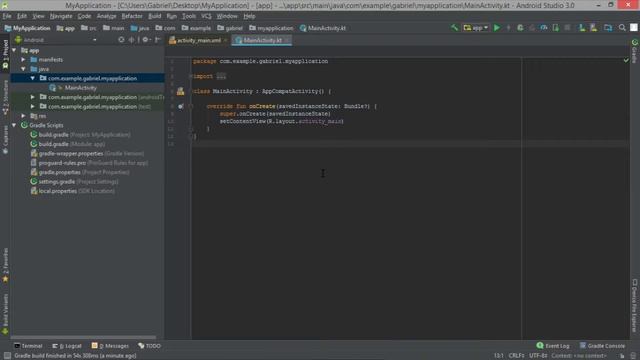This screenshot has height=360, width=640.
Task: Open the Logcat tool window
Action: pyautogui.click(x=67, y=346)
